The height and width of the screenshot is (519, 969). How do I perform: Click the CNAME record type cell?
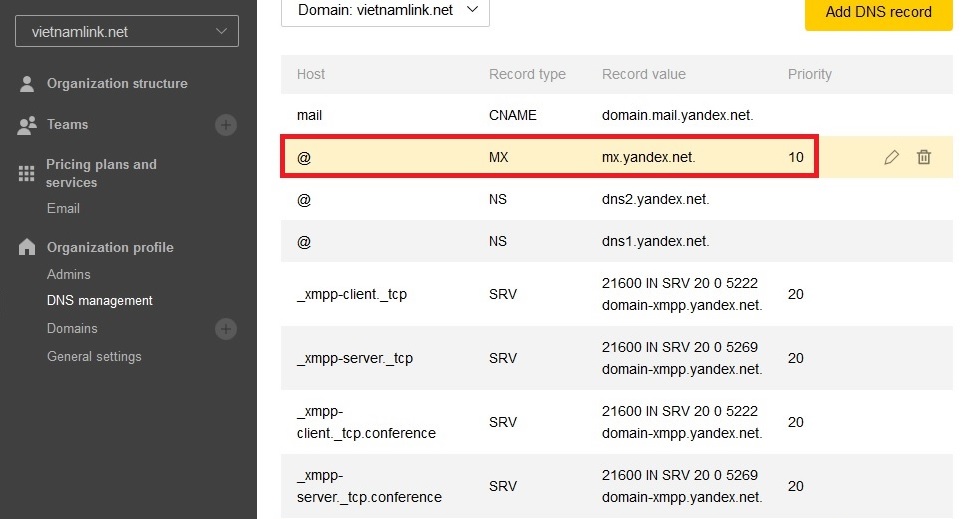[x=512, y=115]
